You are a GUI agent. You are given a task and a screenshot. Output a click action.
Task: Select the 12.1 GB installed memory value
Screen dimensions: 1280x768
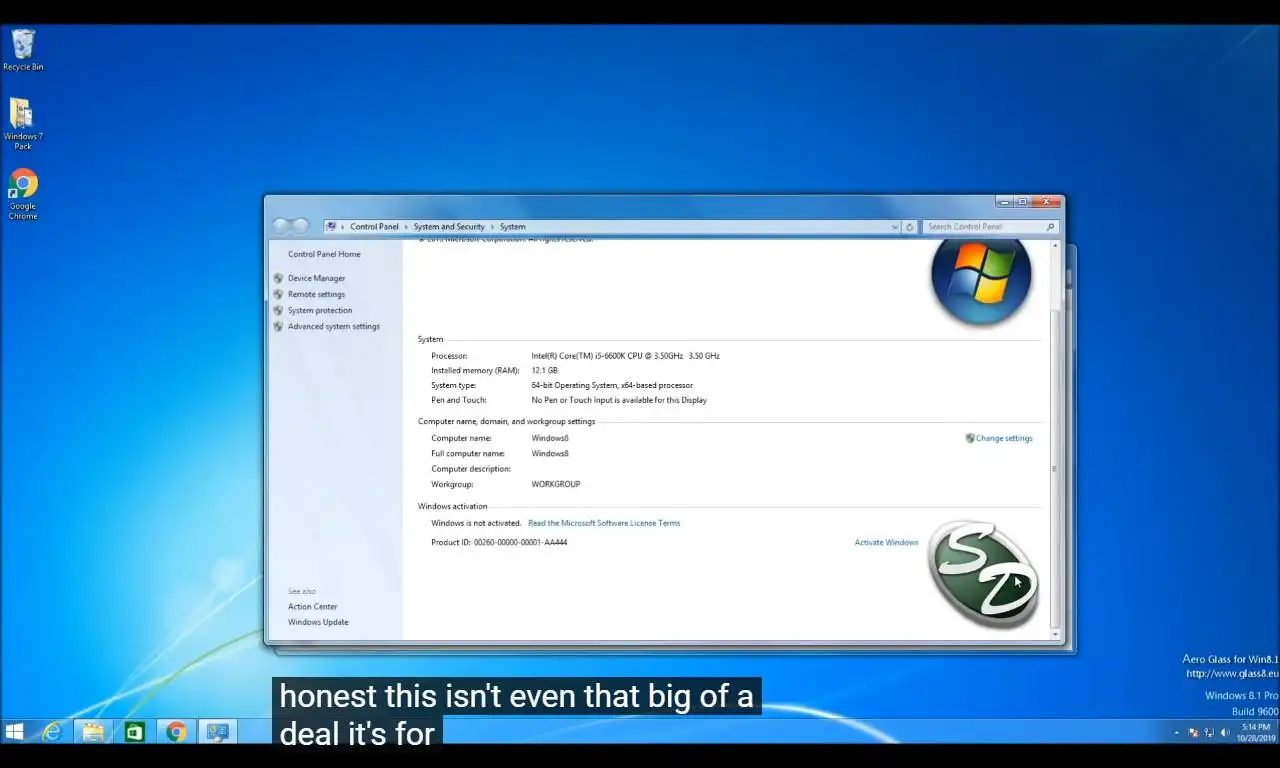pyautogui.click(x=544, y=370)
